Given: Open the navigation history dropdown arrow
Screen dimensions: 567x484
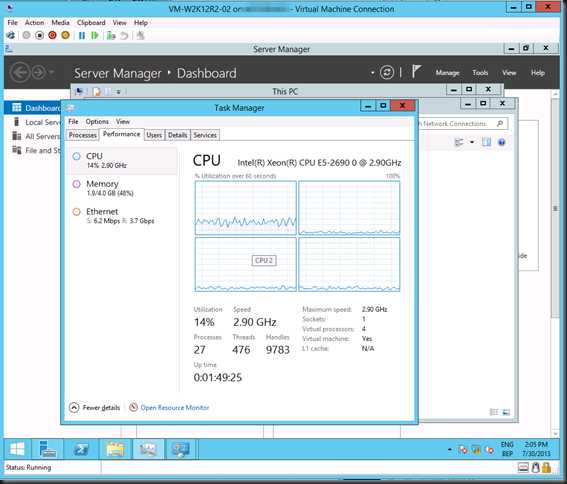Looking at the screenshot, I should pos(52,72).
